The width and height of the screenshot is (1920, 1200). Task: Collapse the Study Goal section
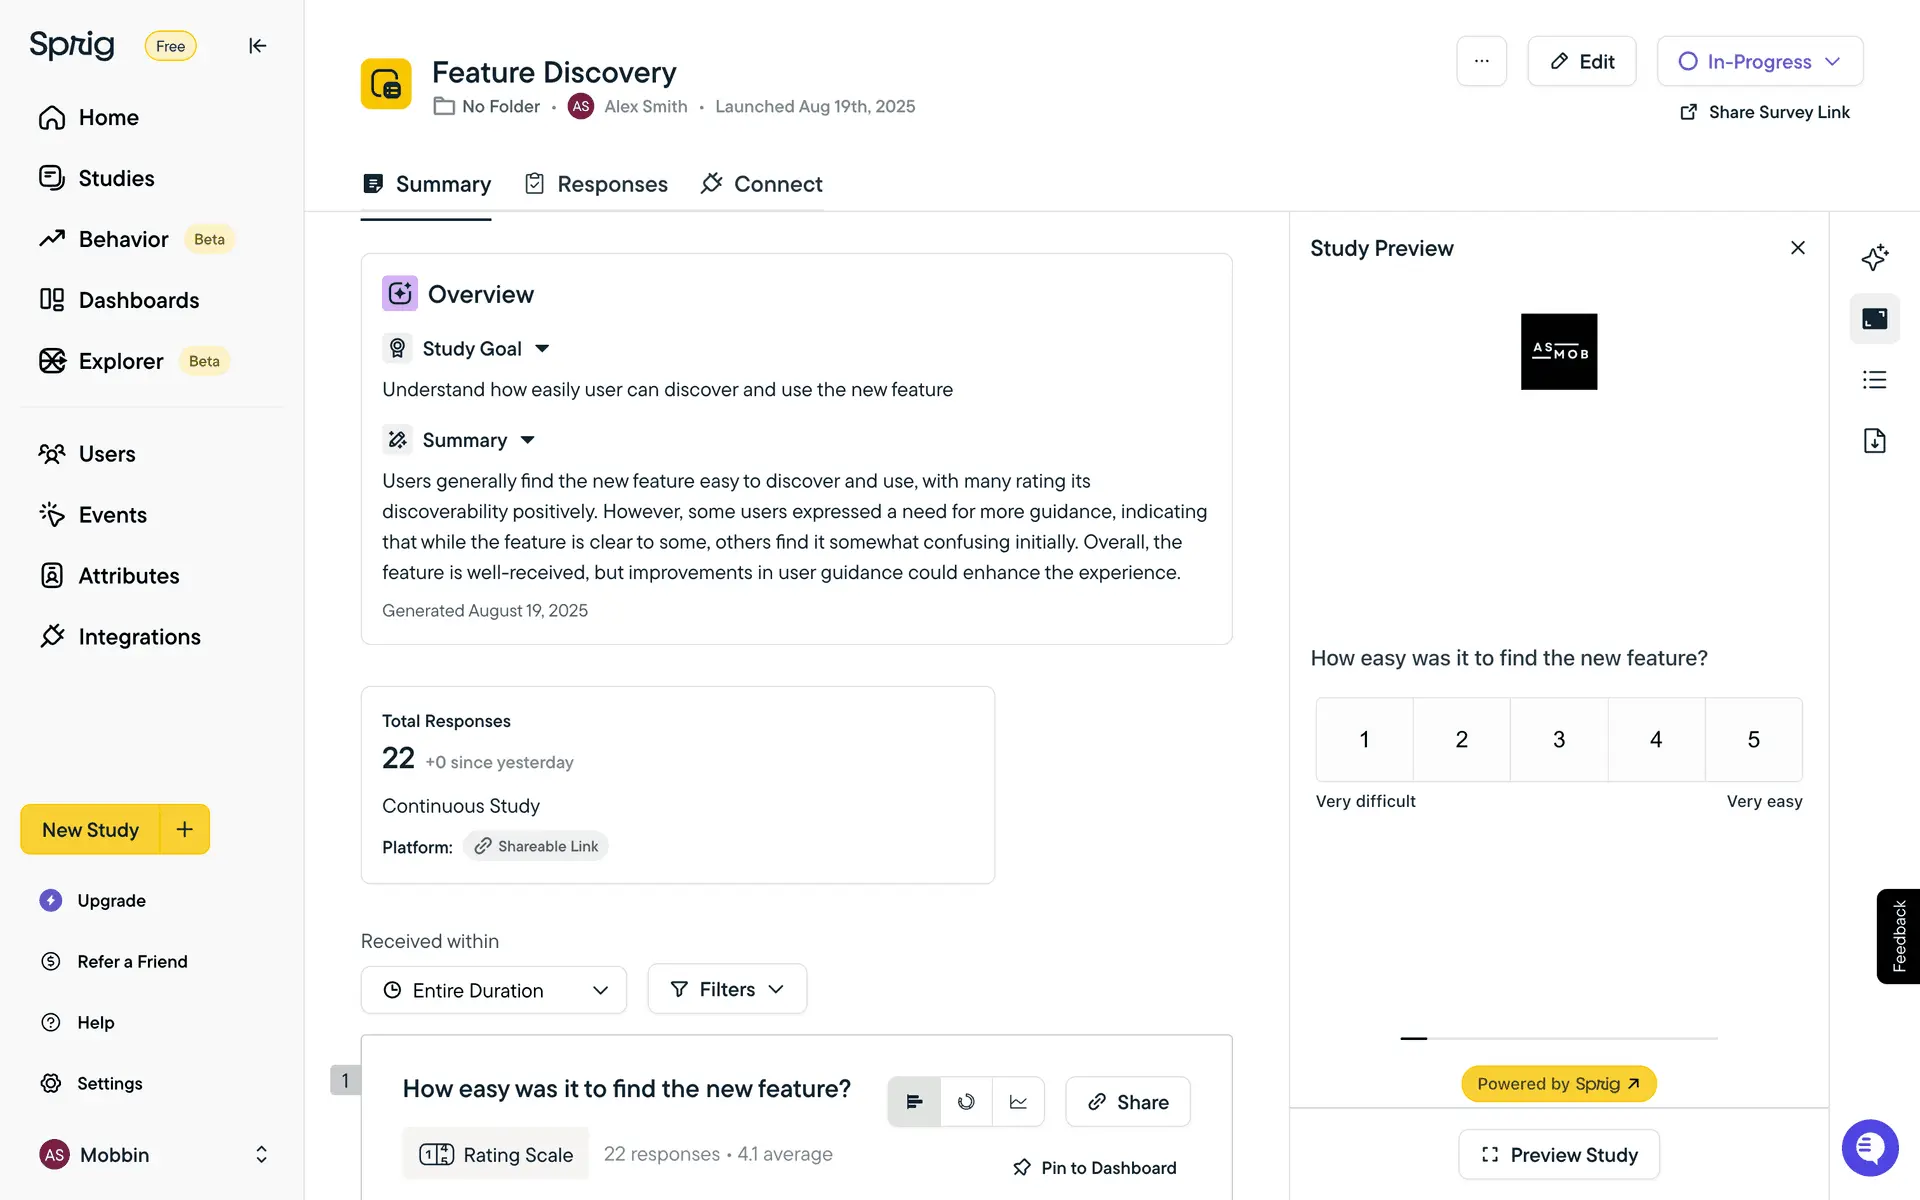pos(542,349)
